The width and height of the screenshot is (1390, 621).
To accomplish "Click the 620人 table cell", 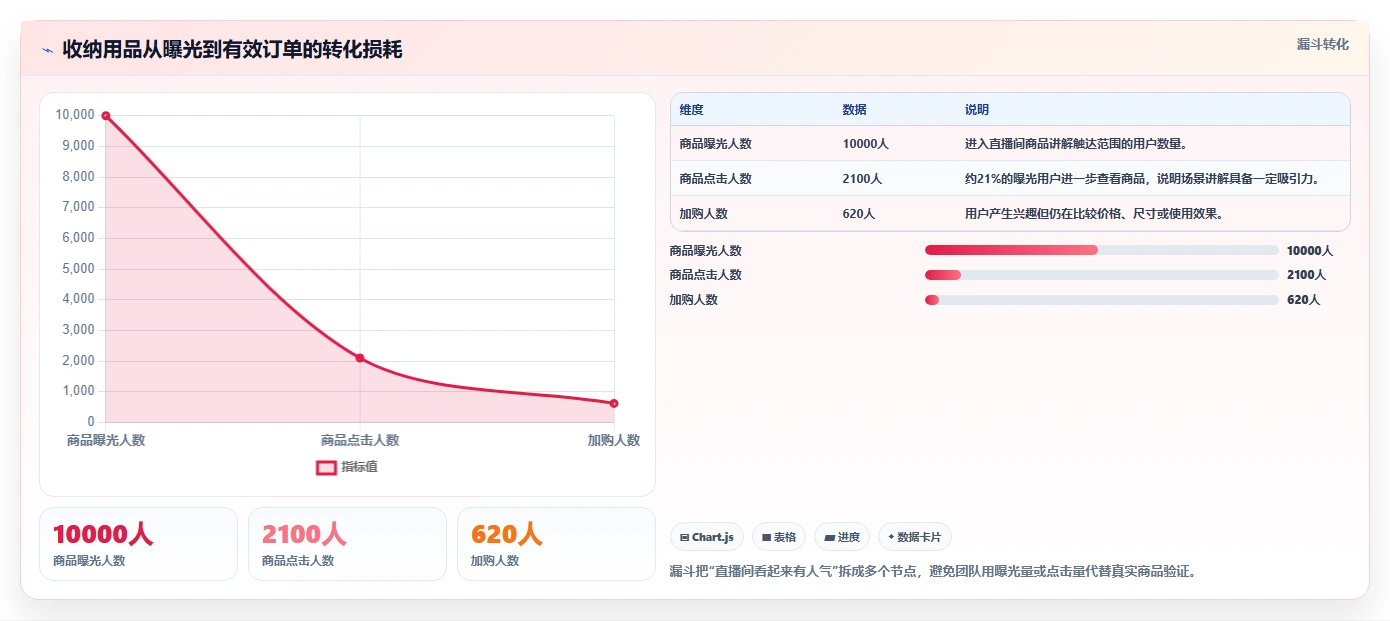I will tap(859, 214).
